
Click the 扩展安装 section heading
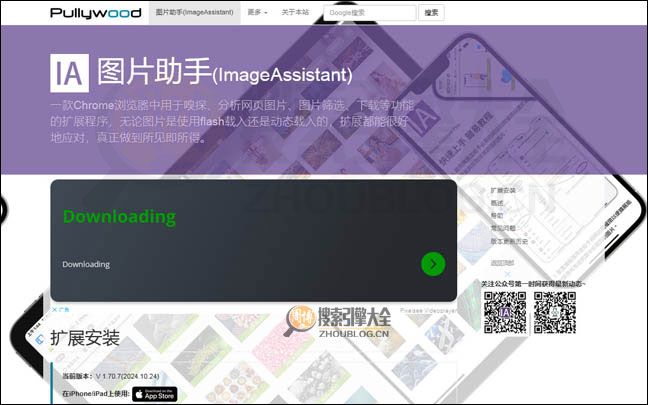[85, 338]
